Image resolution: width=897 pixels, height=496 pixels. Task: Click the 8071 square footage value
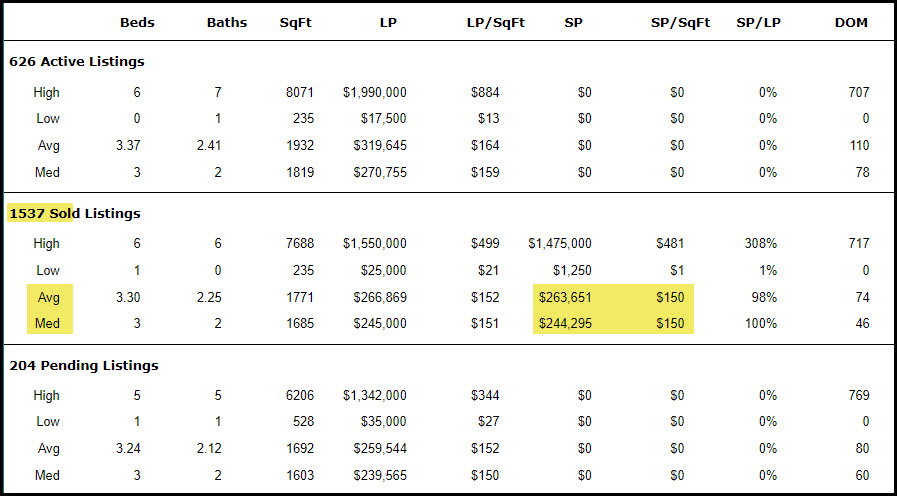[x=298, y=92]
